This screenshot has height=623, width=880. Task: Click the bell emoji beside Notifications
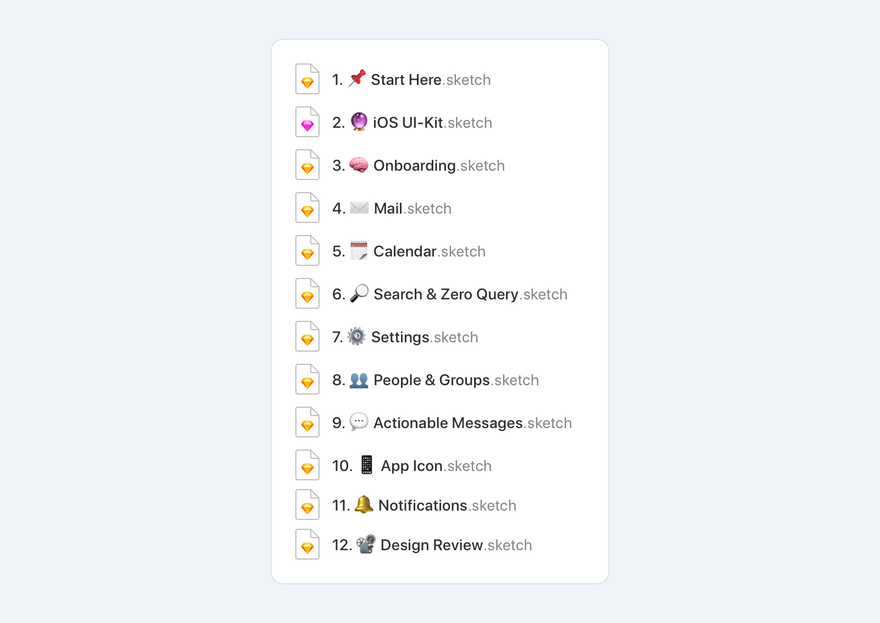click(363, 504)
